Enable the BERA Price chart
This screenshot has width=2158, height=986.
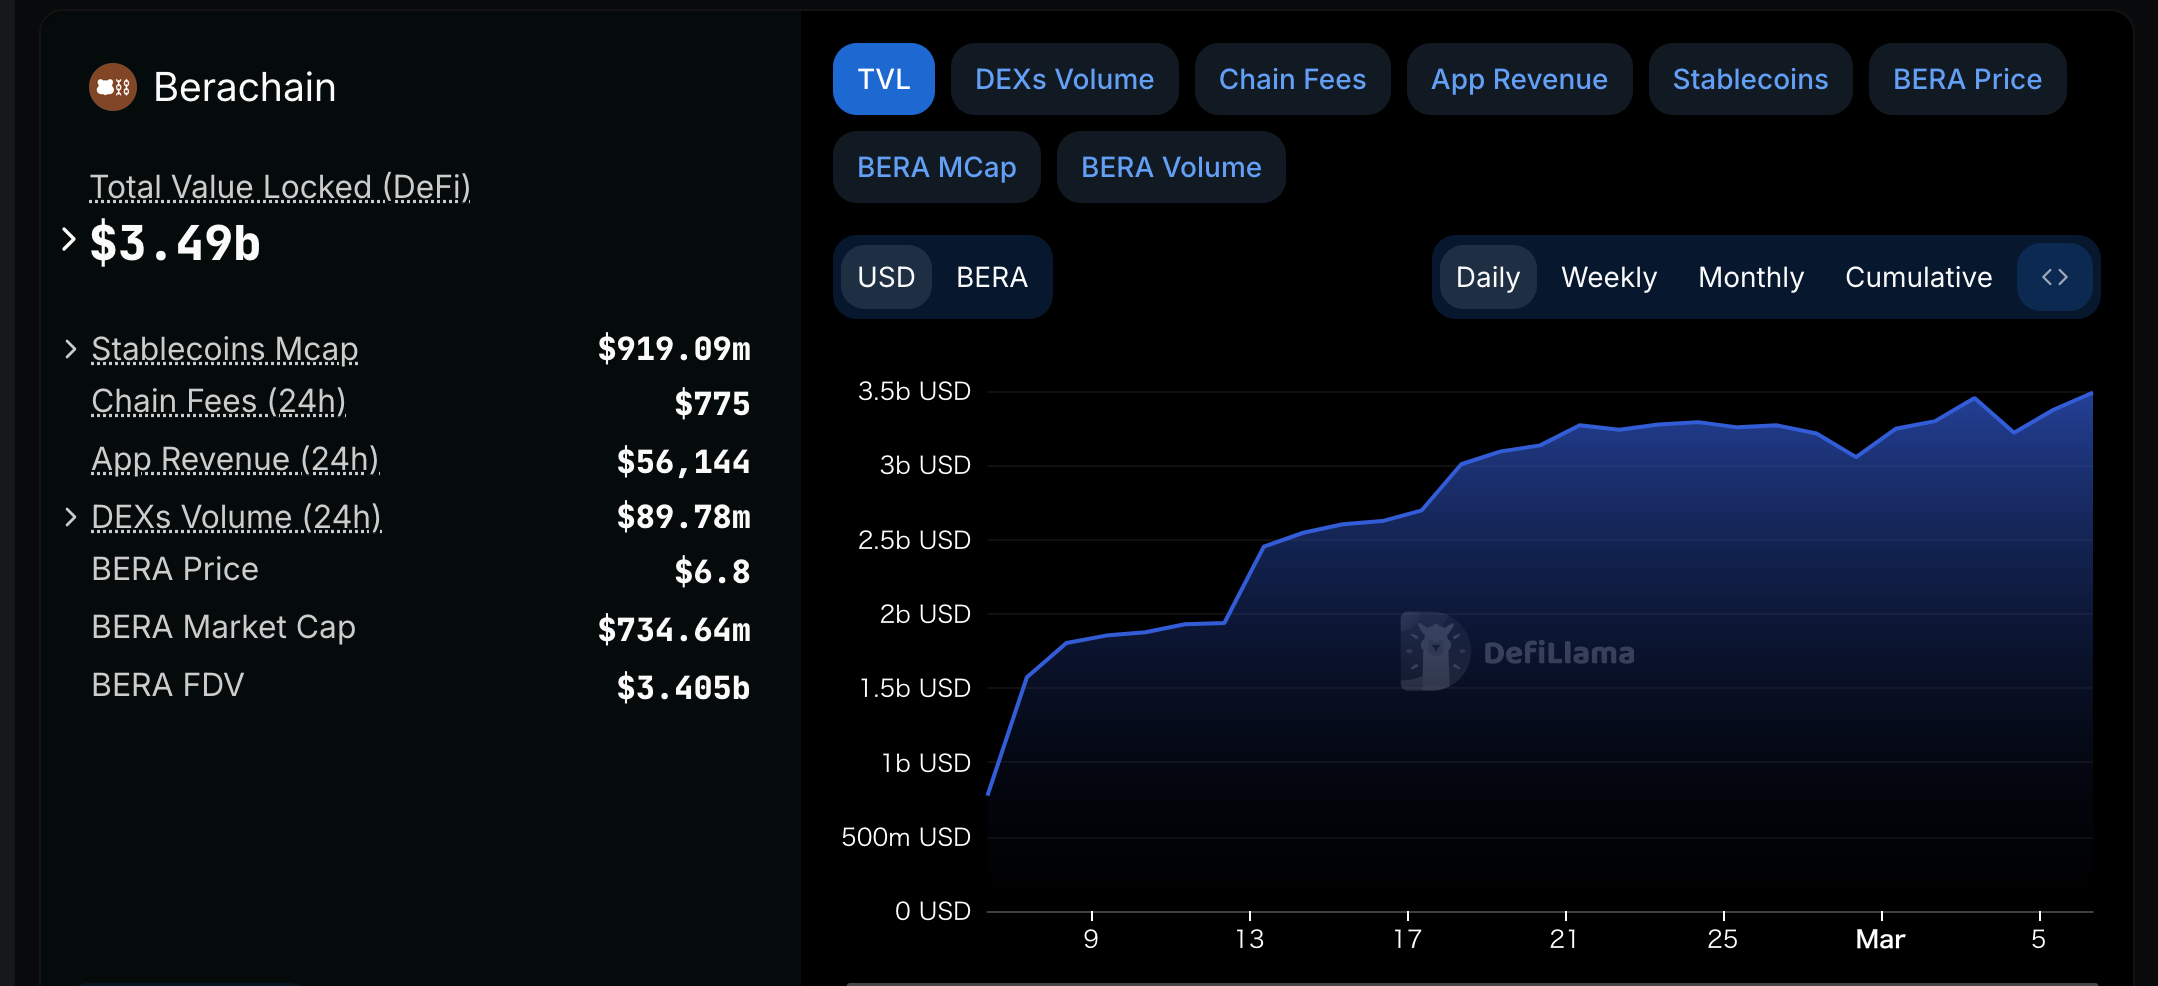point(1968,79)
